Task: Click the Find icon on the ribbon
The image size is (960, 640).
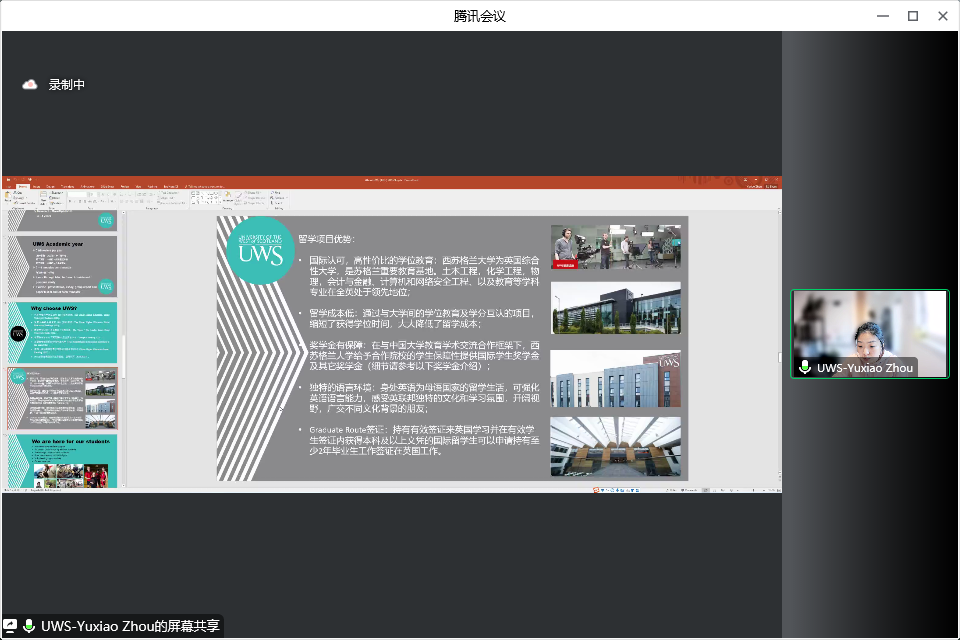Action: (273, 193)
